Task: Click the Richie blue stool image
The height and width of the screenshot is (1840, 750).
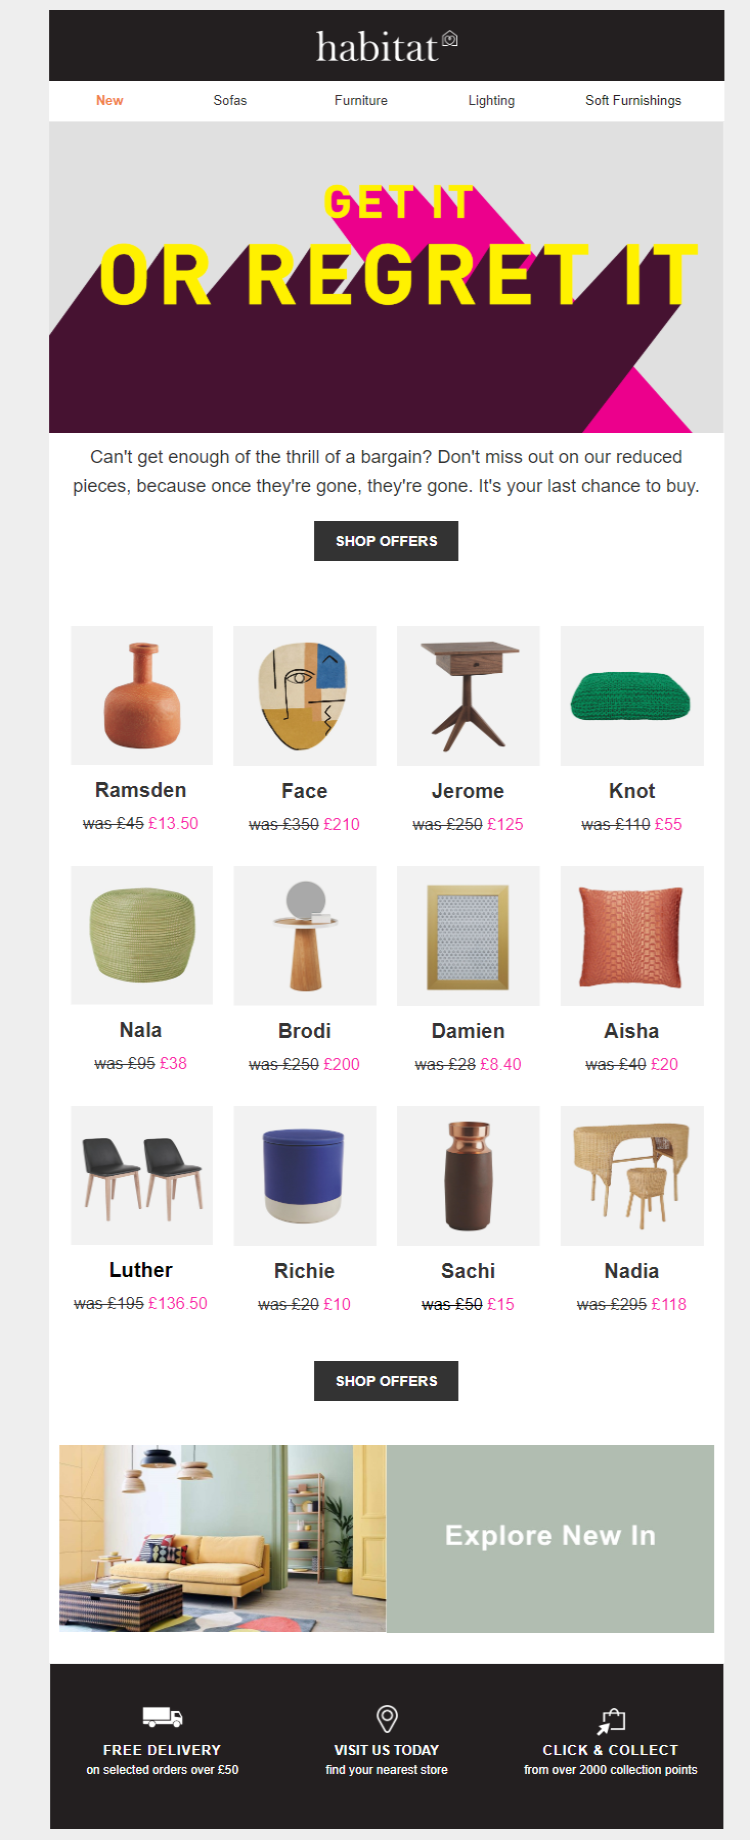Action: tap(305, 1176)
